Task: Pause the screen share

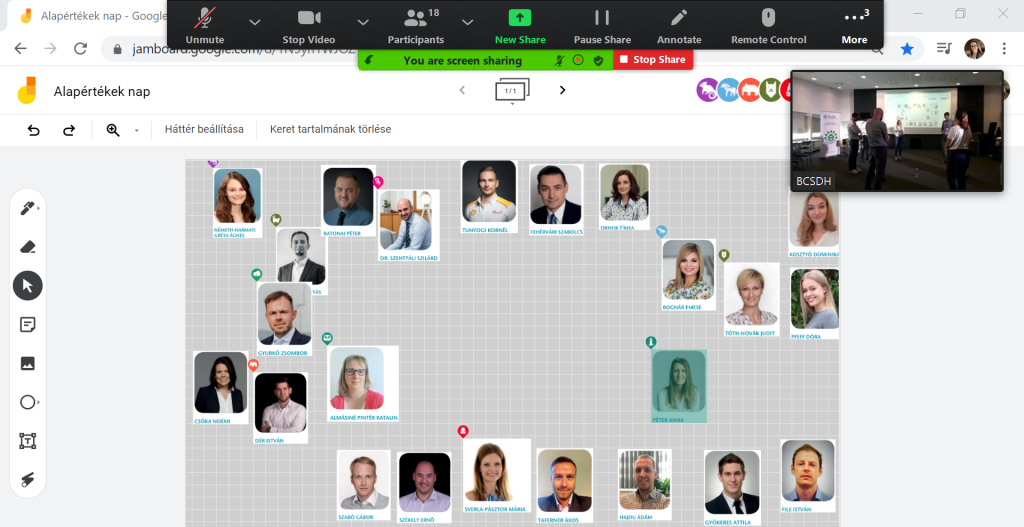Action: point(602,24)
